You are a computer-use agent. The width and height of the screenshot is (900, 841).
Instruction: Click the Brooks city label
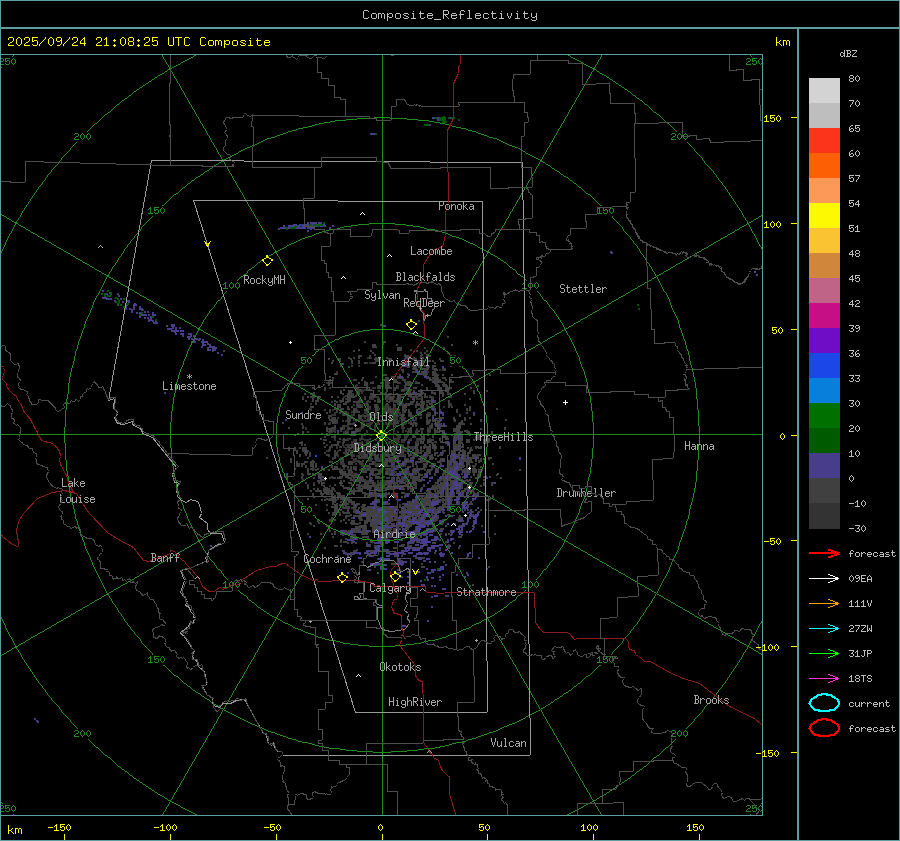coord(711,700)
